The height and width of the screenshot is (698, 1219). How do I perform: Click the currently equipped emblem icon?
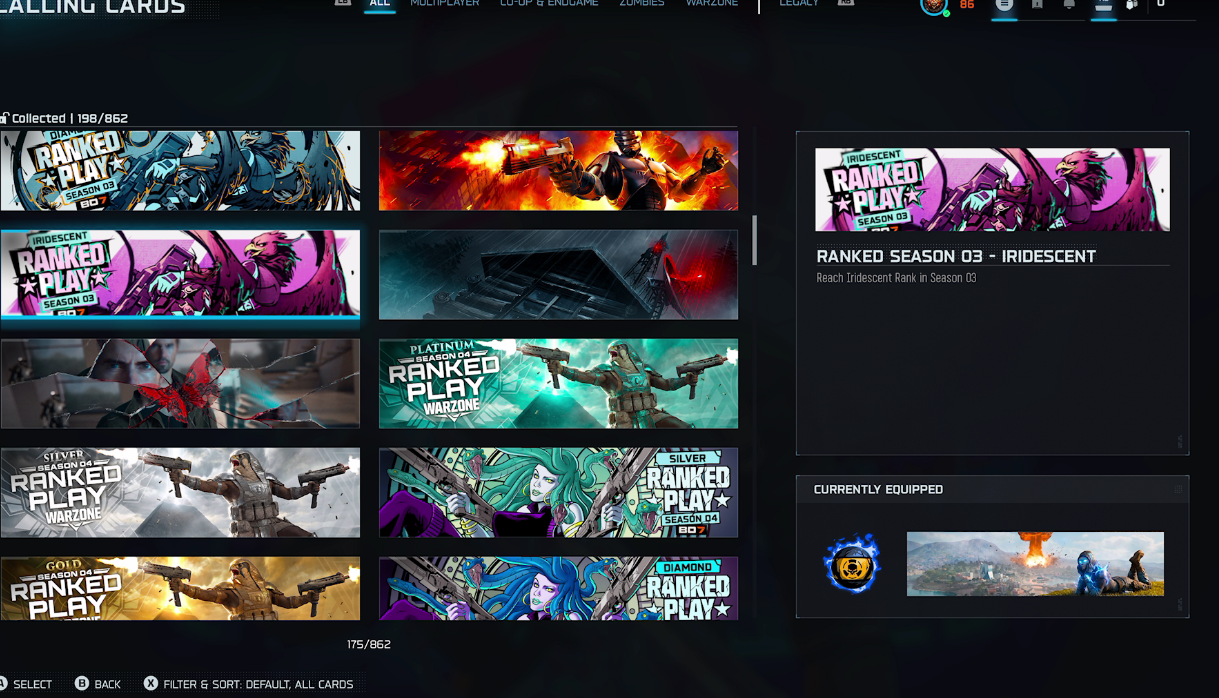pos(851,564)
